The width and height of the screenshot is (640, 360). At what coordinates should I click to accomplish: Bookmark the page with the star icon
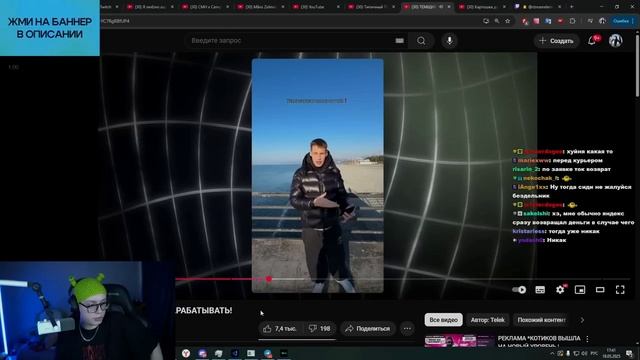(507, 21)
